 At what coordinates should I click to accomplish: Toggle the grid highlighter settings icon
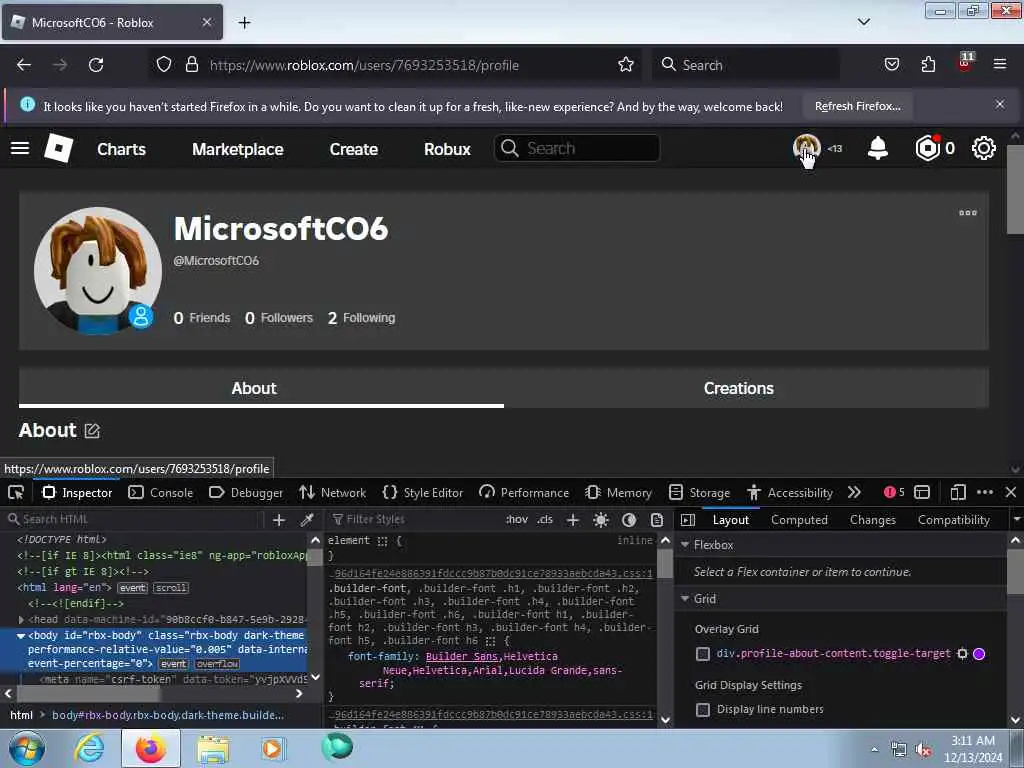click(x=962, y=654)
